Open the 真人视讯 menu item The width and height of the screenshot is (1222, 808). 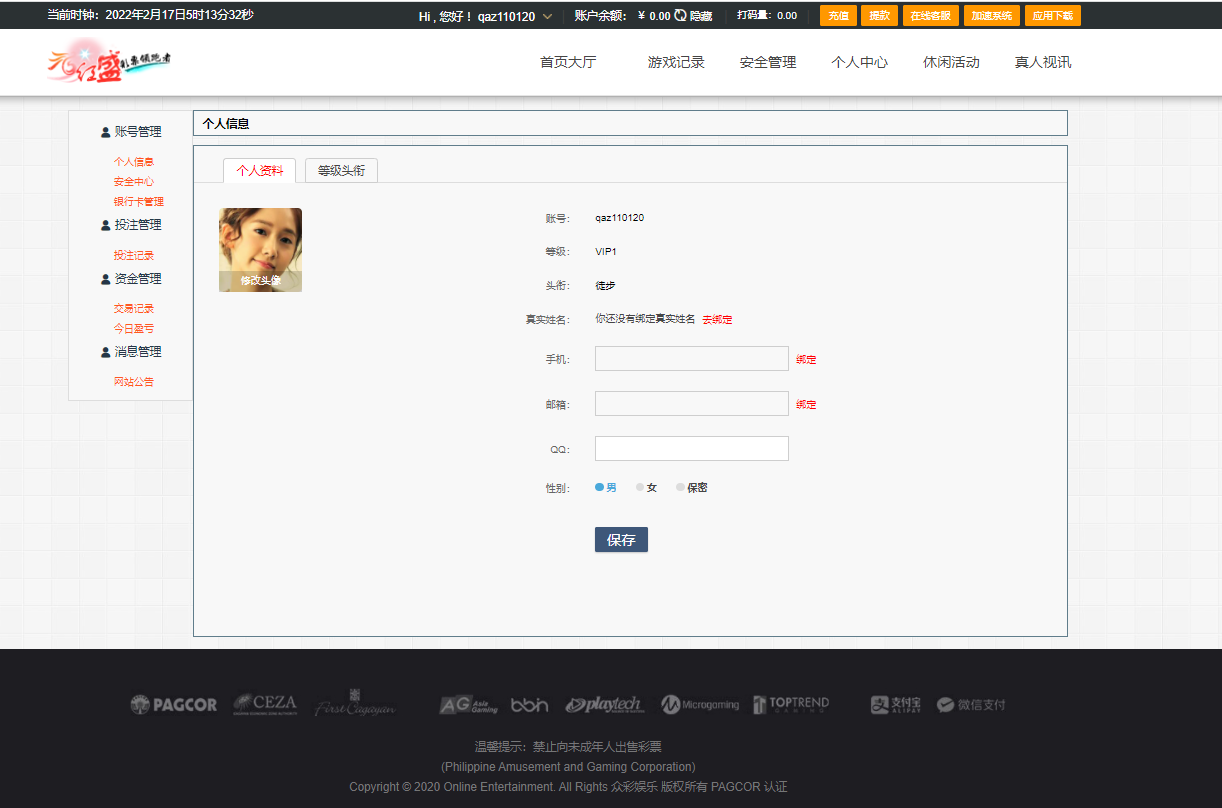click(x=1043, y=62)
